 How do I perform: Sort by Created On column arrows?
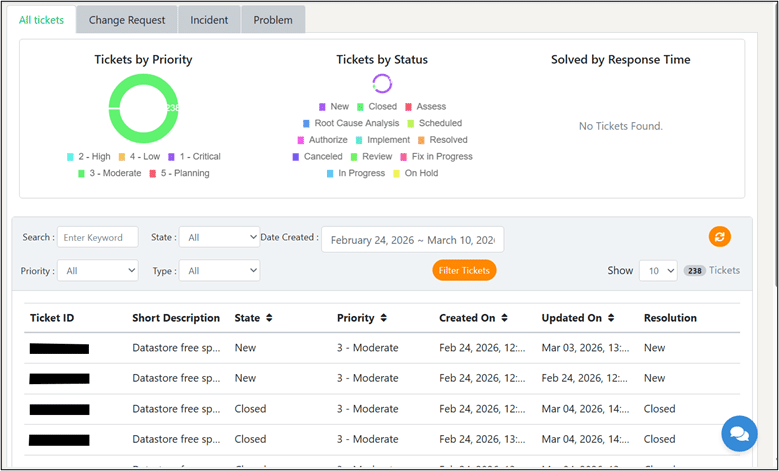(x=504, y=318)
